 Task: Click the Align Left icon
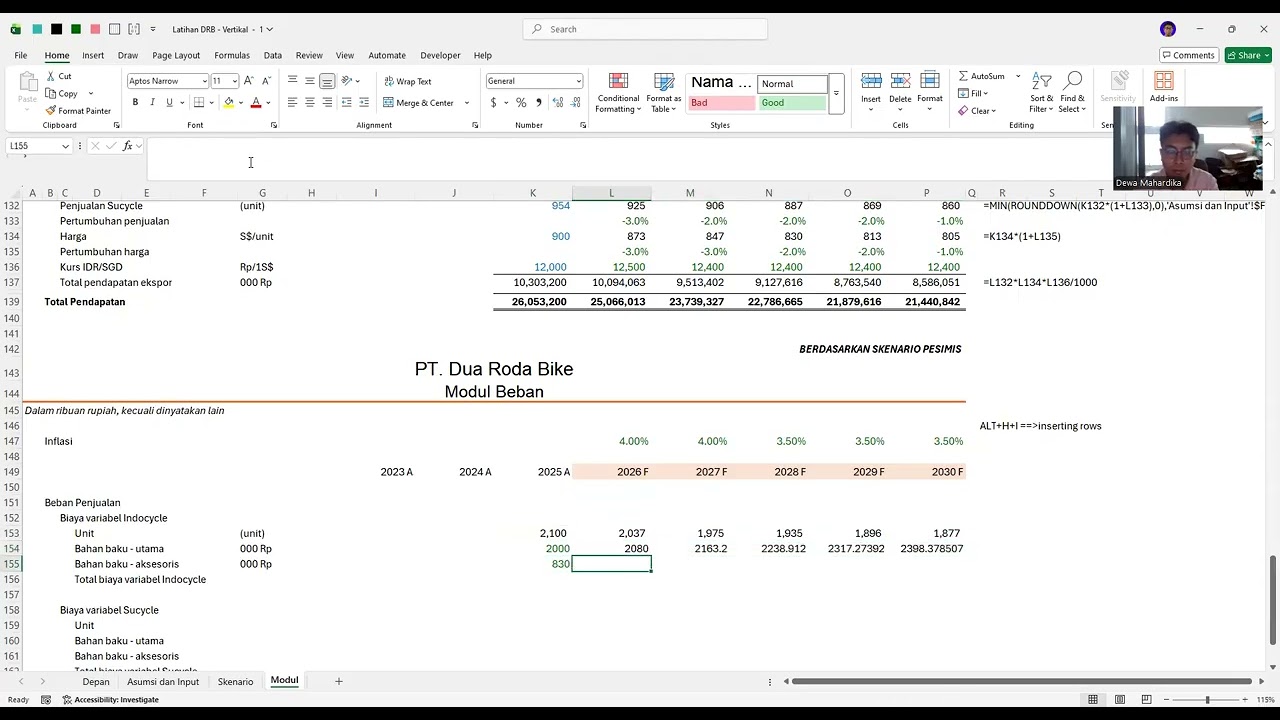292,102
